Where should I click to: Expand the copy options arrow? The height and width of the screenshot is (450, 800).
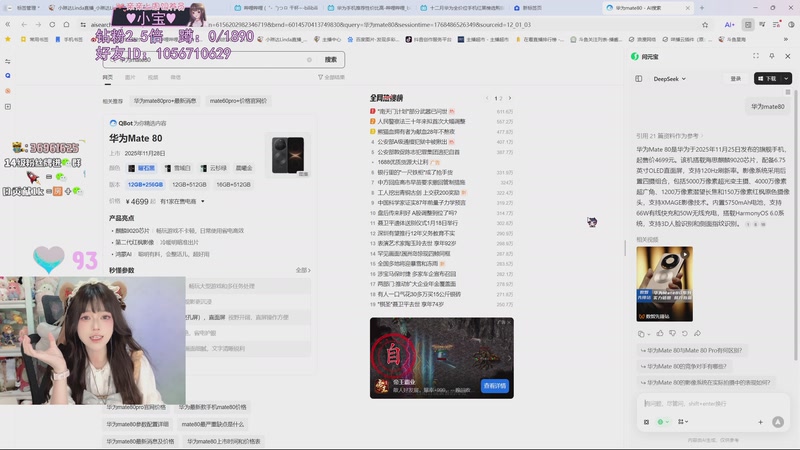click(x=648, y=334)
